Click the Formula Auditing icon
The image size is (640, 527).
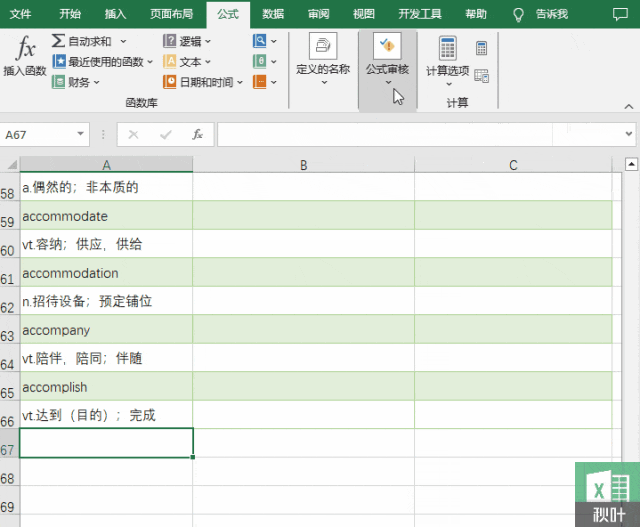pyautogui.click(x=387, y=46)
